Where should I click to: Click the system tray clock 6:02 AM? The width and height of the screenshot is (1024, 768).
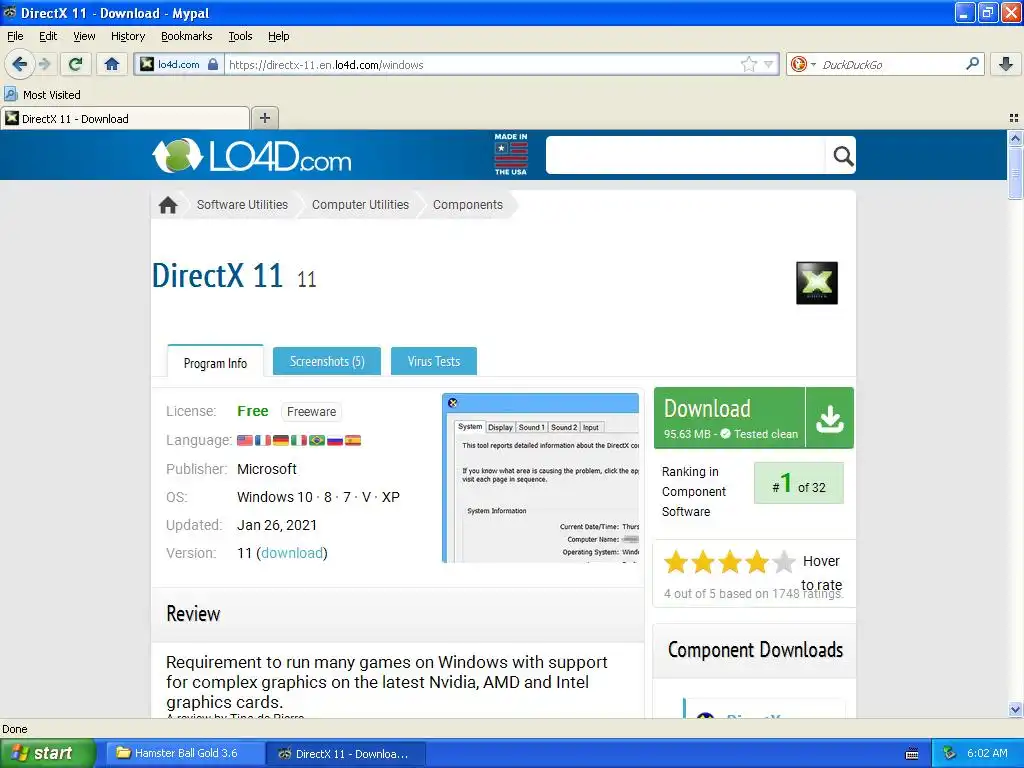point(987,753)
